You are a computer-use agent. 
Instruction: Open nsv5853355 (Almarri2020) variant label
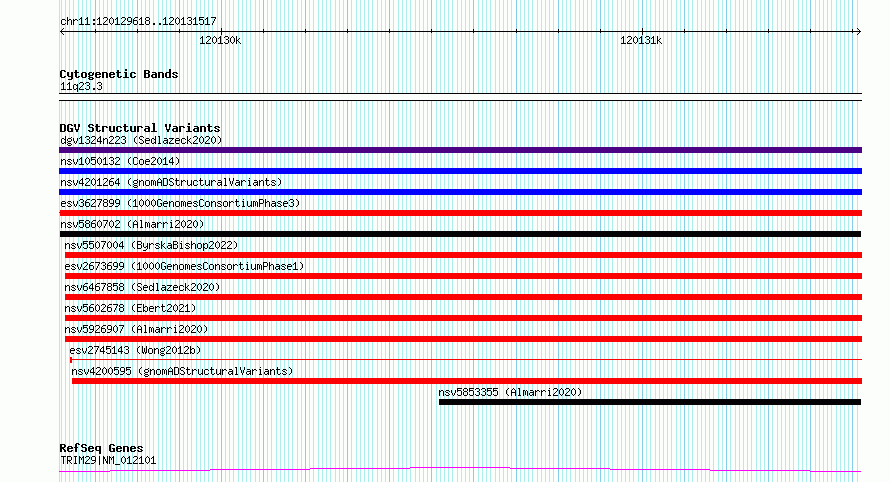510,392
